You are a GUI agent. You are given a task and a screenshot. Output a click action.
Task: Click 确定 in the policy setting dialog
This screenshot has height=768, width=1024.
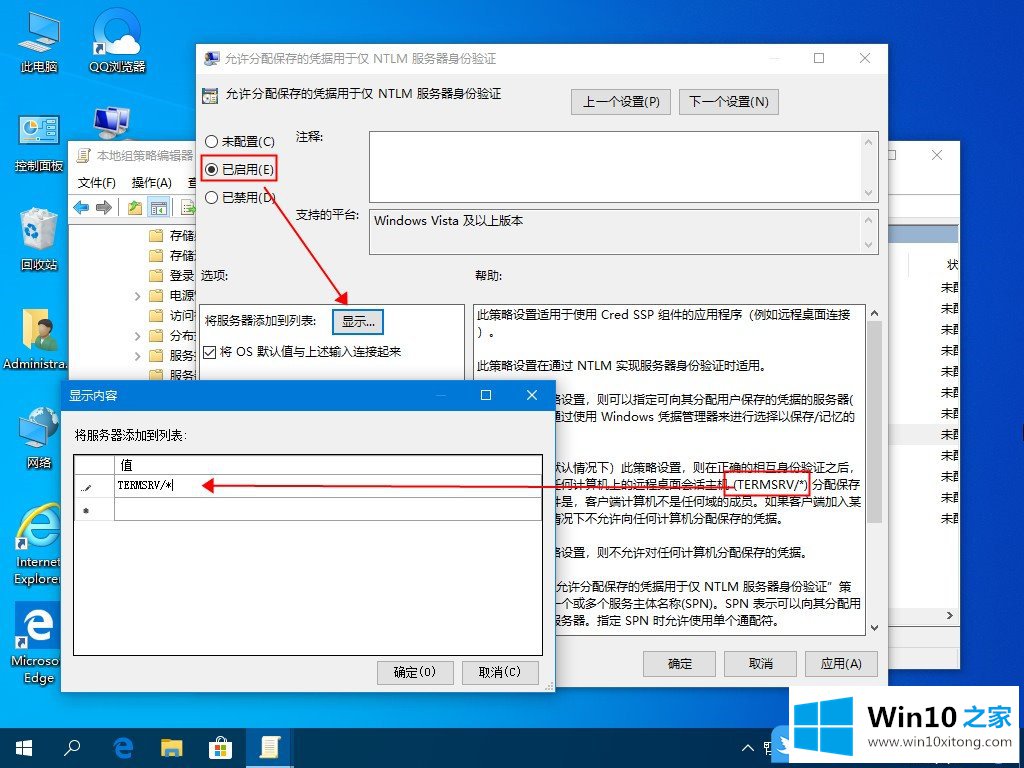[680, 664]
